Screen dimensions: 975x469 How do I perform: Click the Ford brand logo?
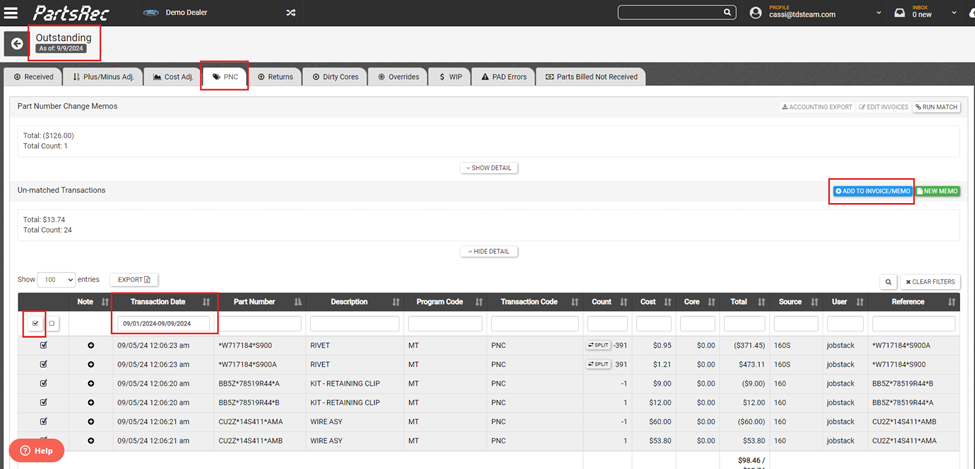point(151,12)
